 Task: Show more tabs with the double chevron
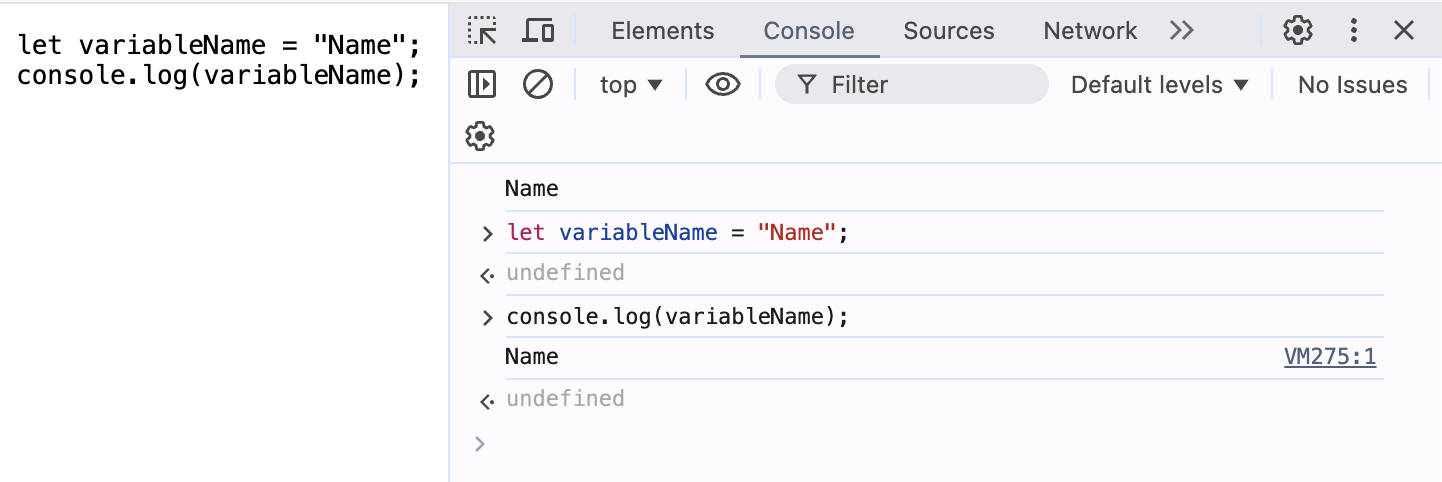pyautogui.click(x=1181, y=31)
